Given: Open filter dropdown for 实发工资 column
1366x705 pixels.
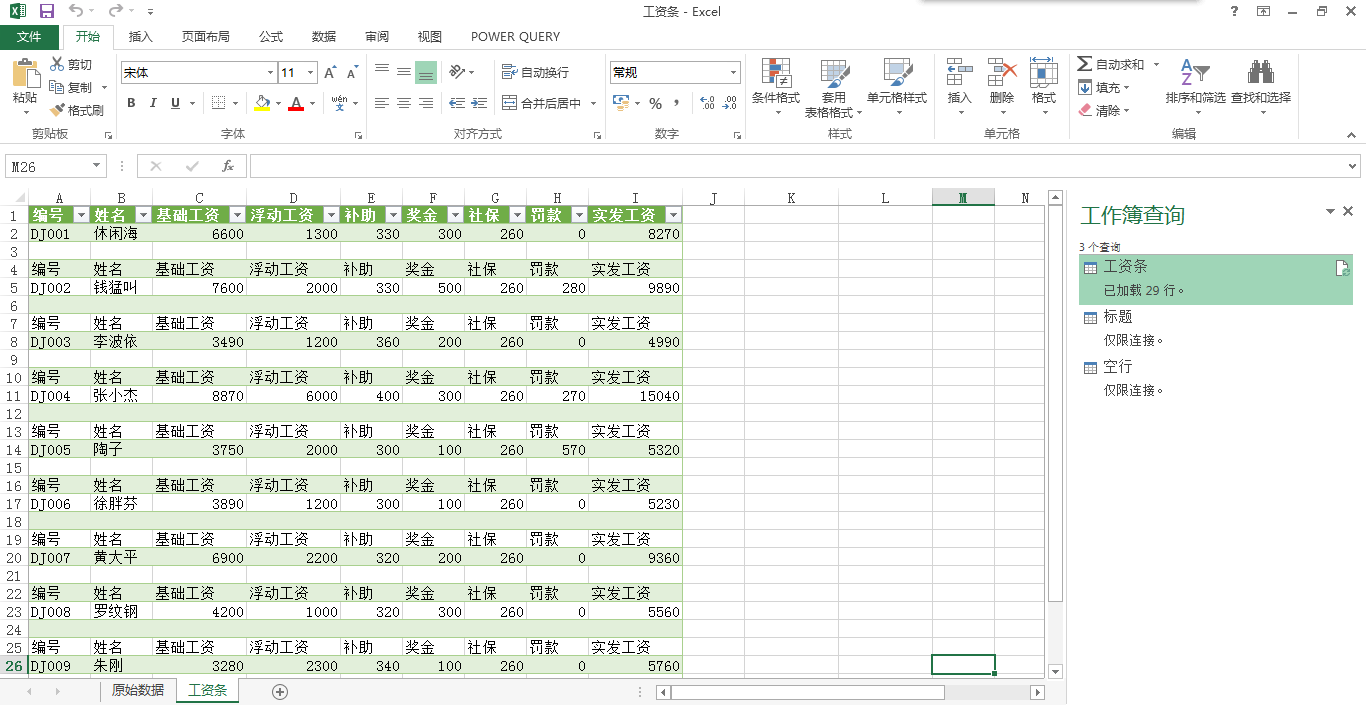Looking at the screenshot, I should click(673, 215).
